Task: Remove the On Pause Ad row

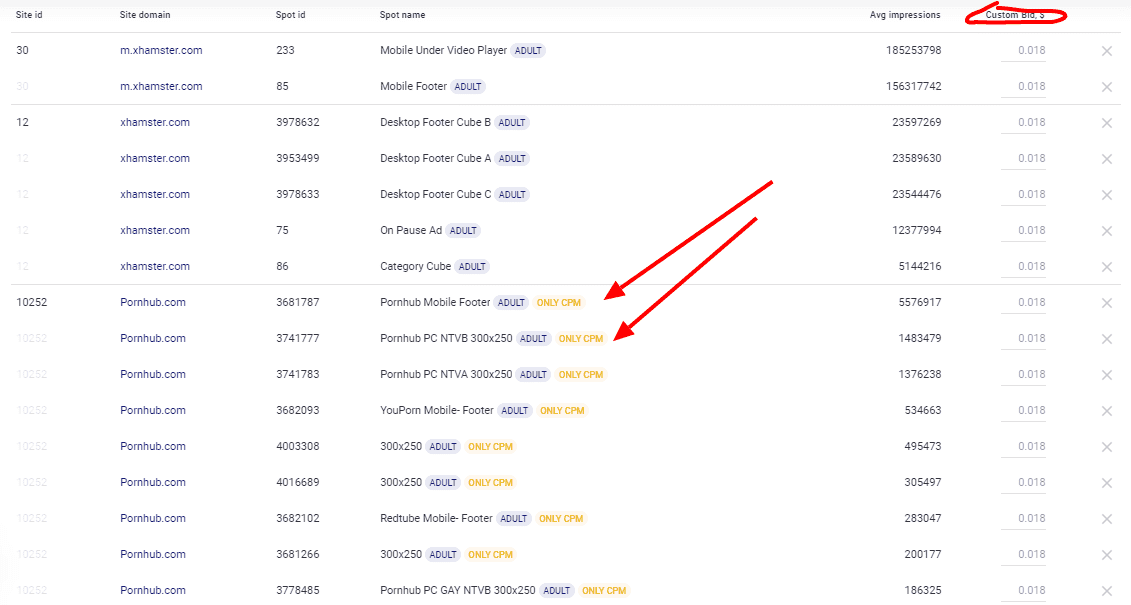Action: tap(1106, 231)
